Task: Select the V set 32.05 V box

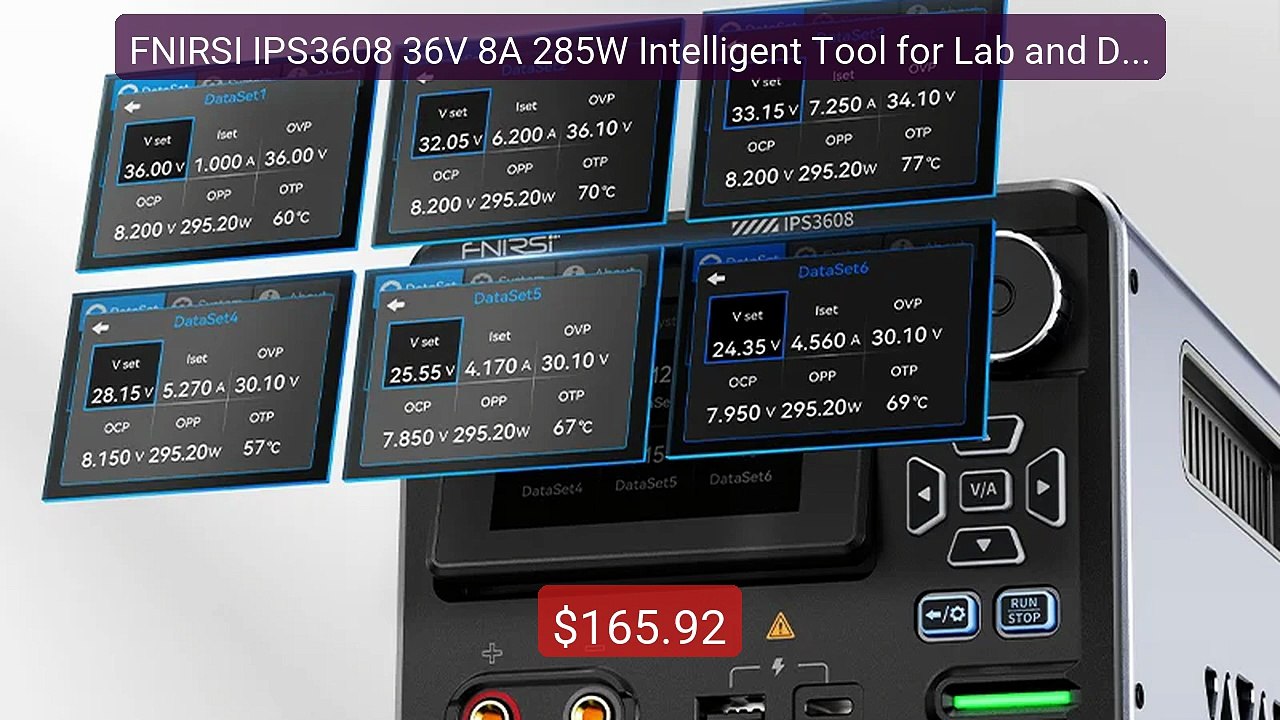Action: [x=451, y=124]
